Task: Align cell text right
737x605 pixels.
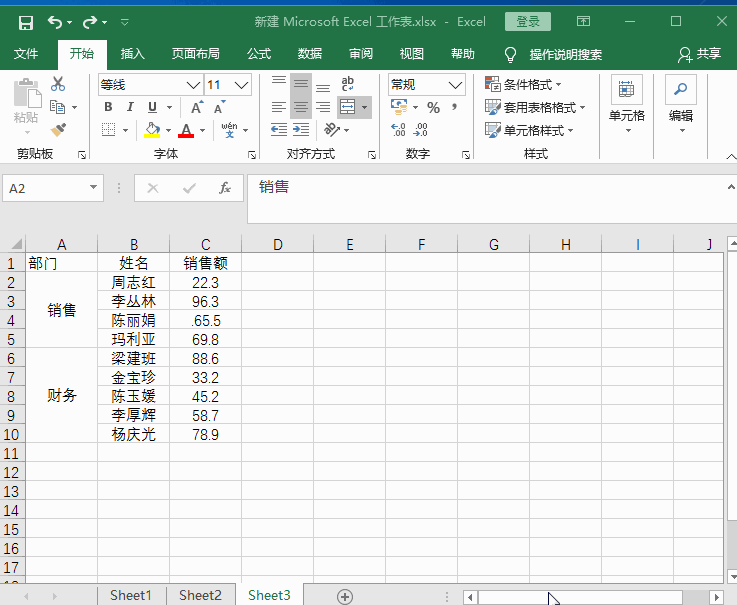Action: tap(323, 107)
